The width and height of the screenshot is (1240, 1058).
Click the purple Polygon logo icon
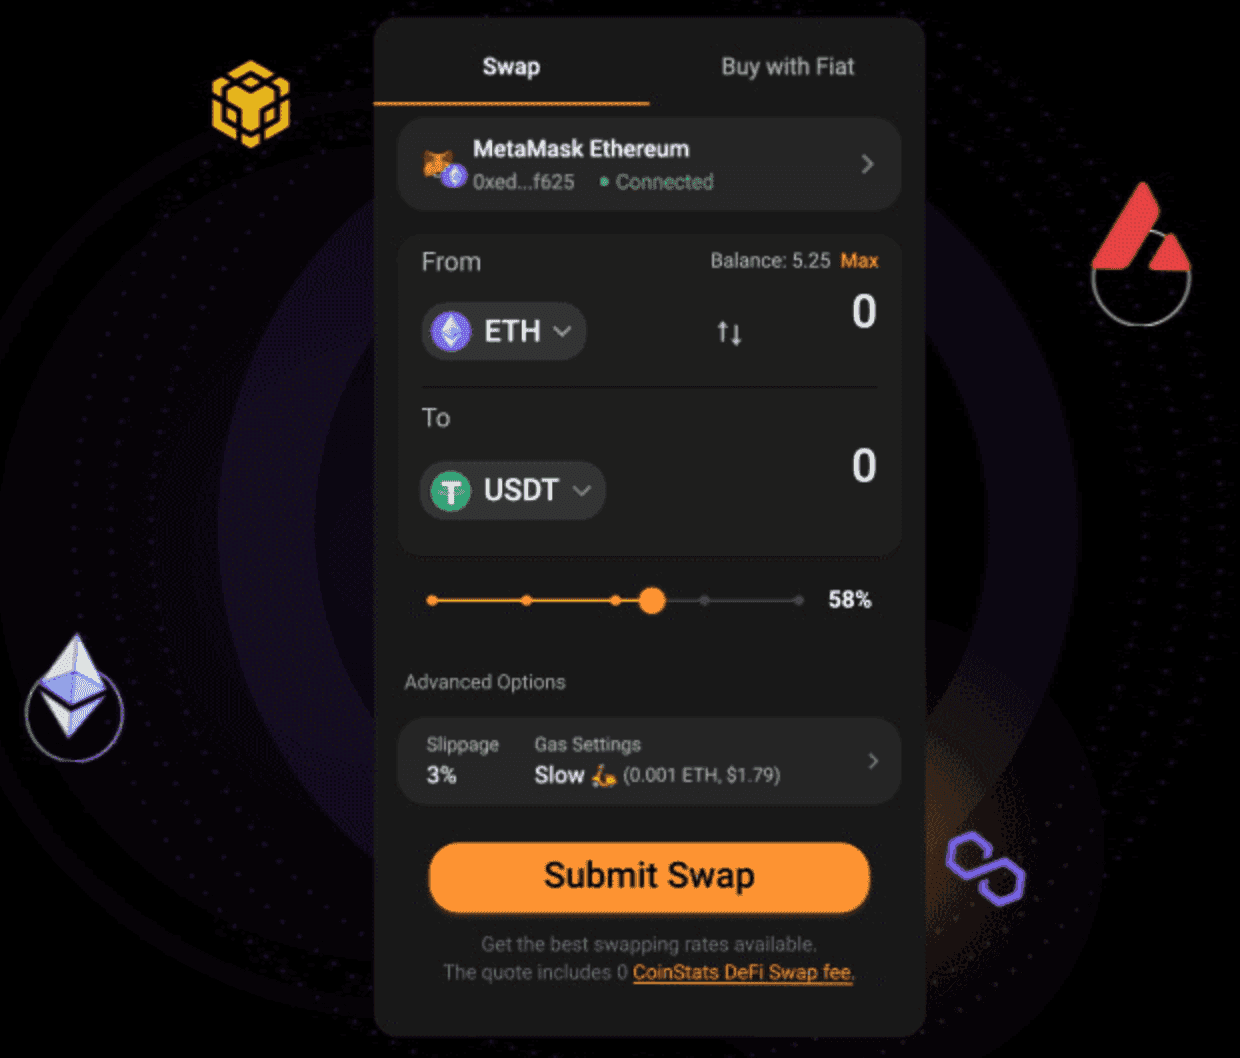point(986,868)
